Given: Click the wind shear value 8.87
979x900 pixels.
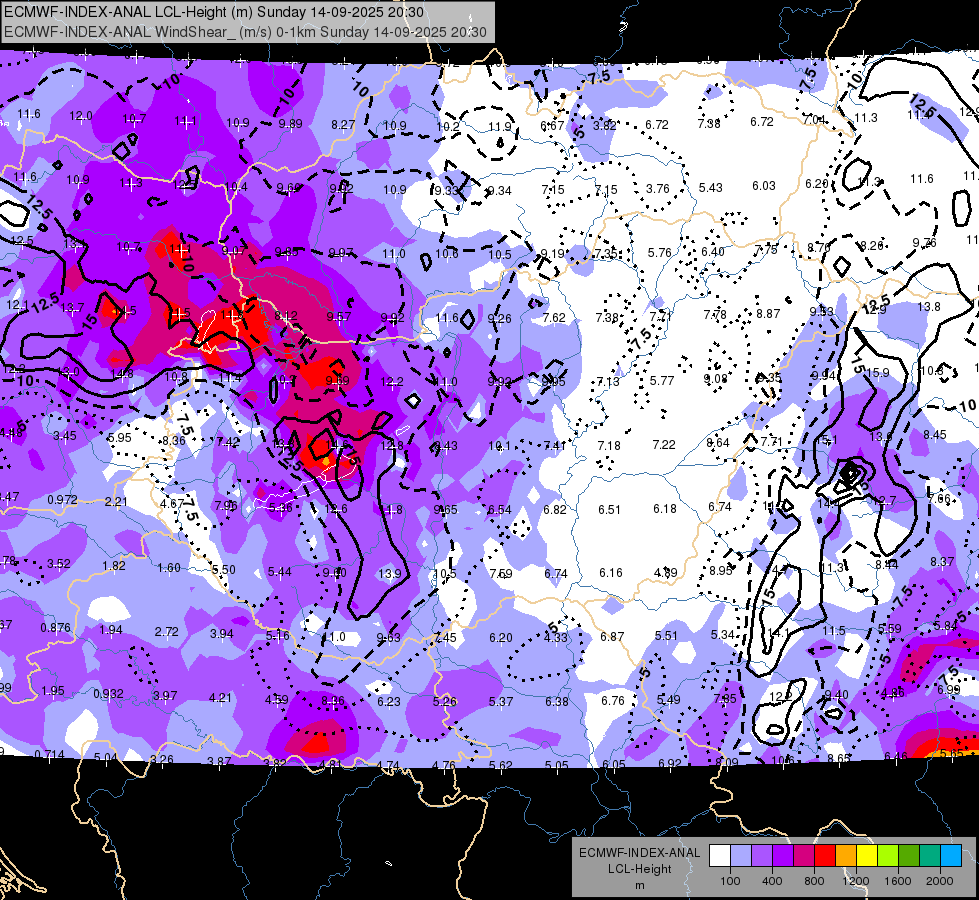Looking at the screenshot, I should click(x=768, y=314).
